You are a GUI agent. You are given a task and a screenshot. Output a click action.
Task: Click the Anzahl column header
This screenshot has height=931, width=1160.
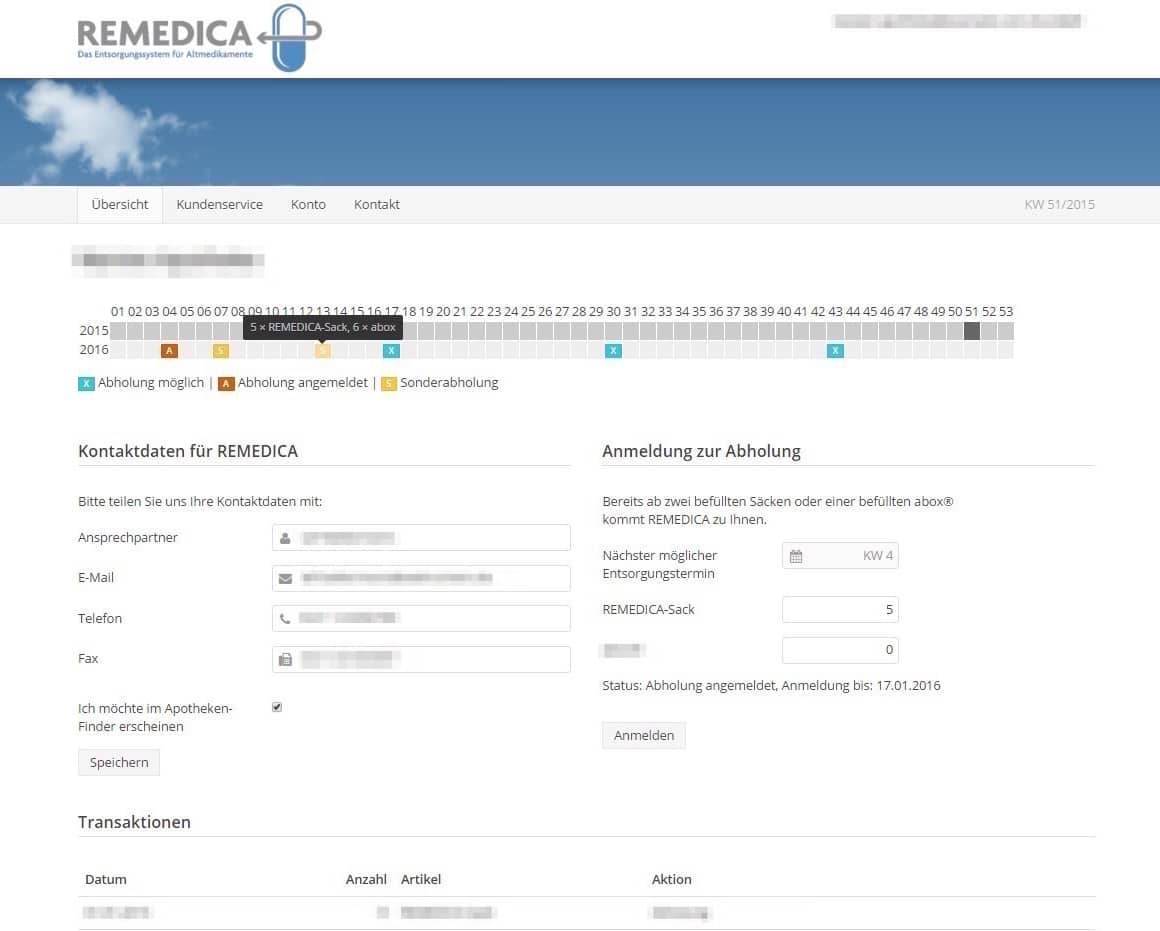366,879
